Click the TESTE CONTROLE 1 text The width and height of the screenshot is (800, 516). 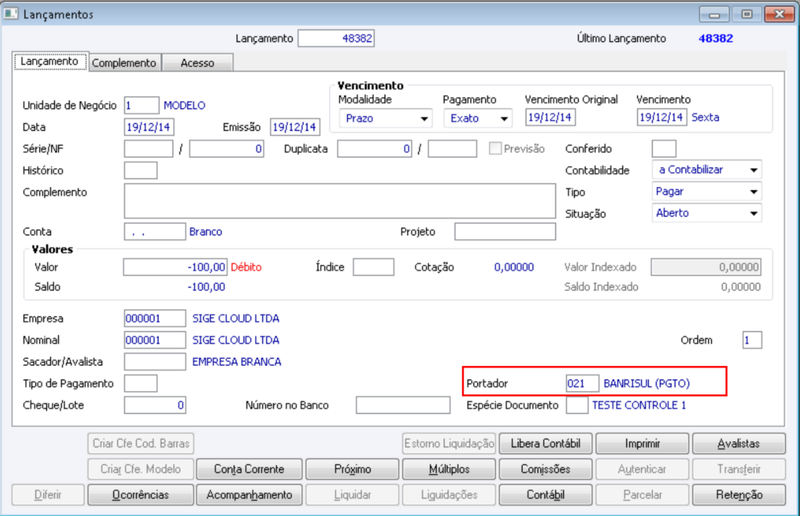[639, 405]
